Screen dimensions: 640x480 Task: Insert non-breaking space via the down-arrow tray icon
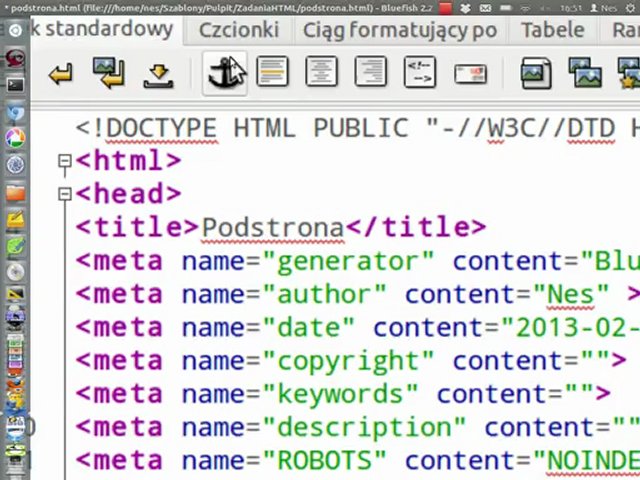click(x=159, y=76)
